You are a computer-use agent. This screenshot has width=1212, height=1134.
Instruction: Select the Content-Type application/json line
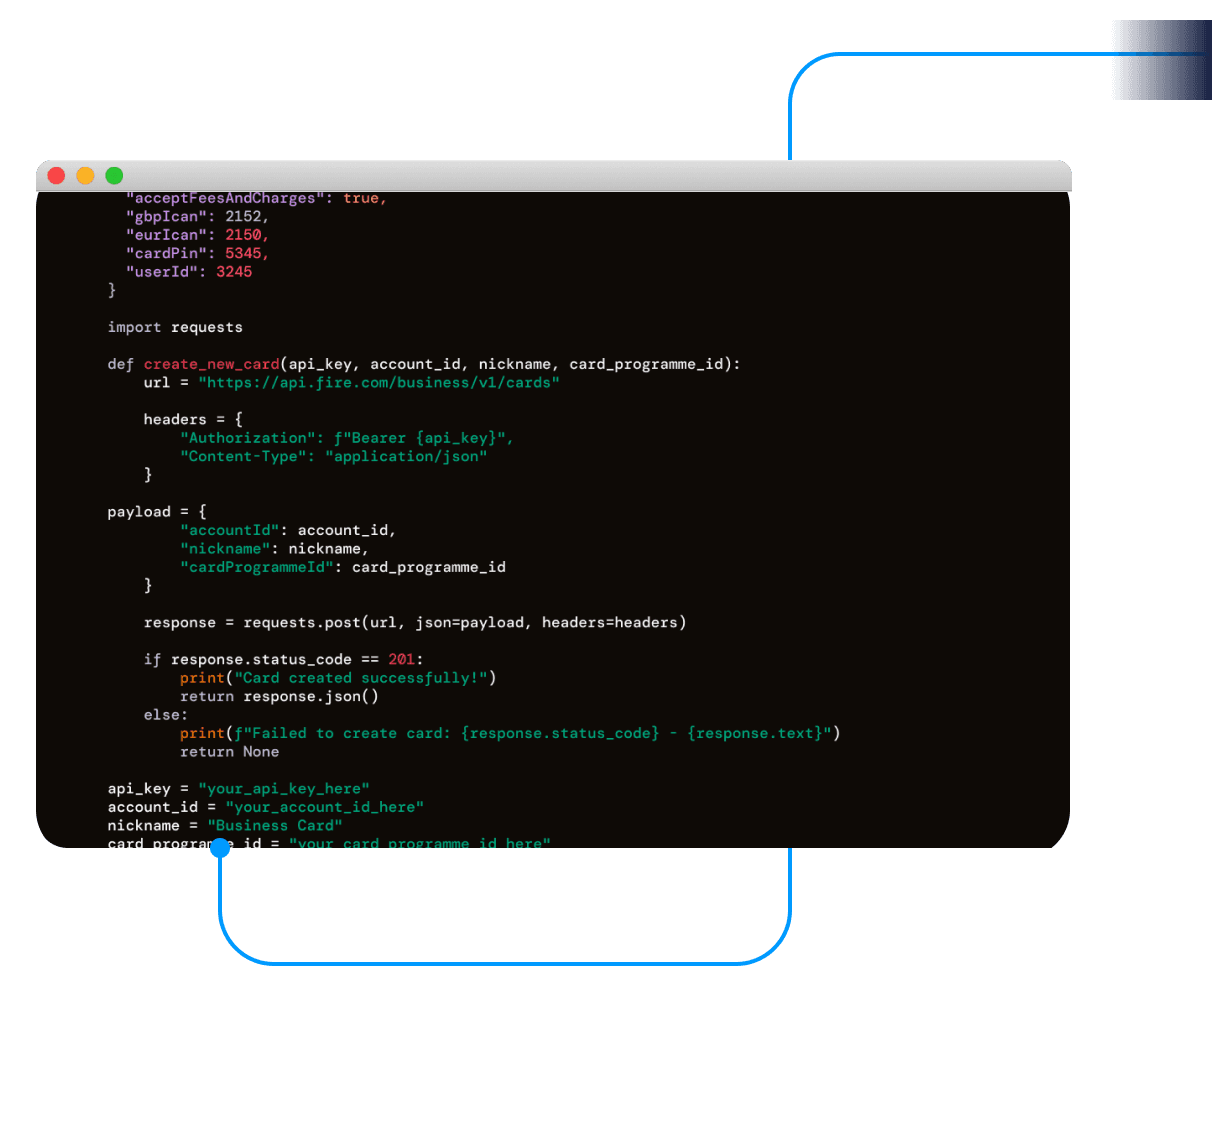coord(333,456)
